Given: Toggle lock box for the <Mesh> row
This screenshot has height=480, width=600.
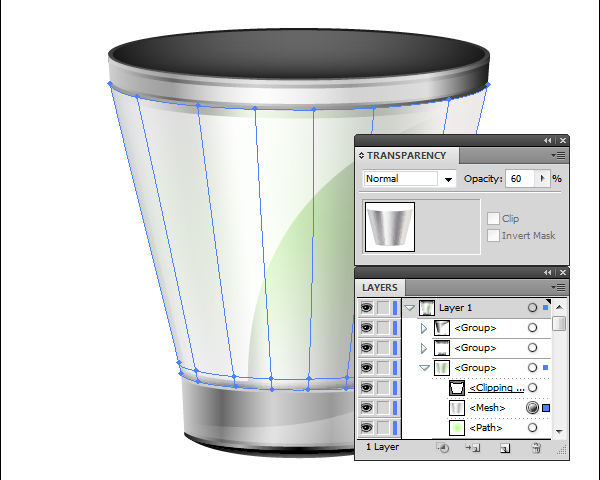Looking at the screenshot, I should [383, 408].
